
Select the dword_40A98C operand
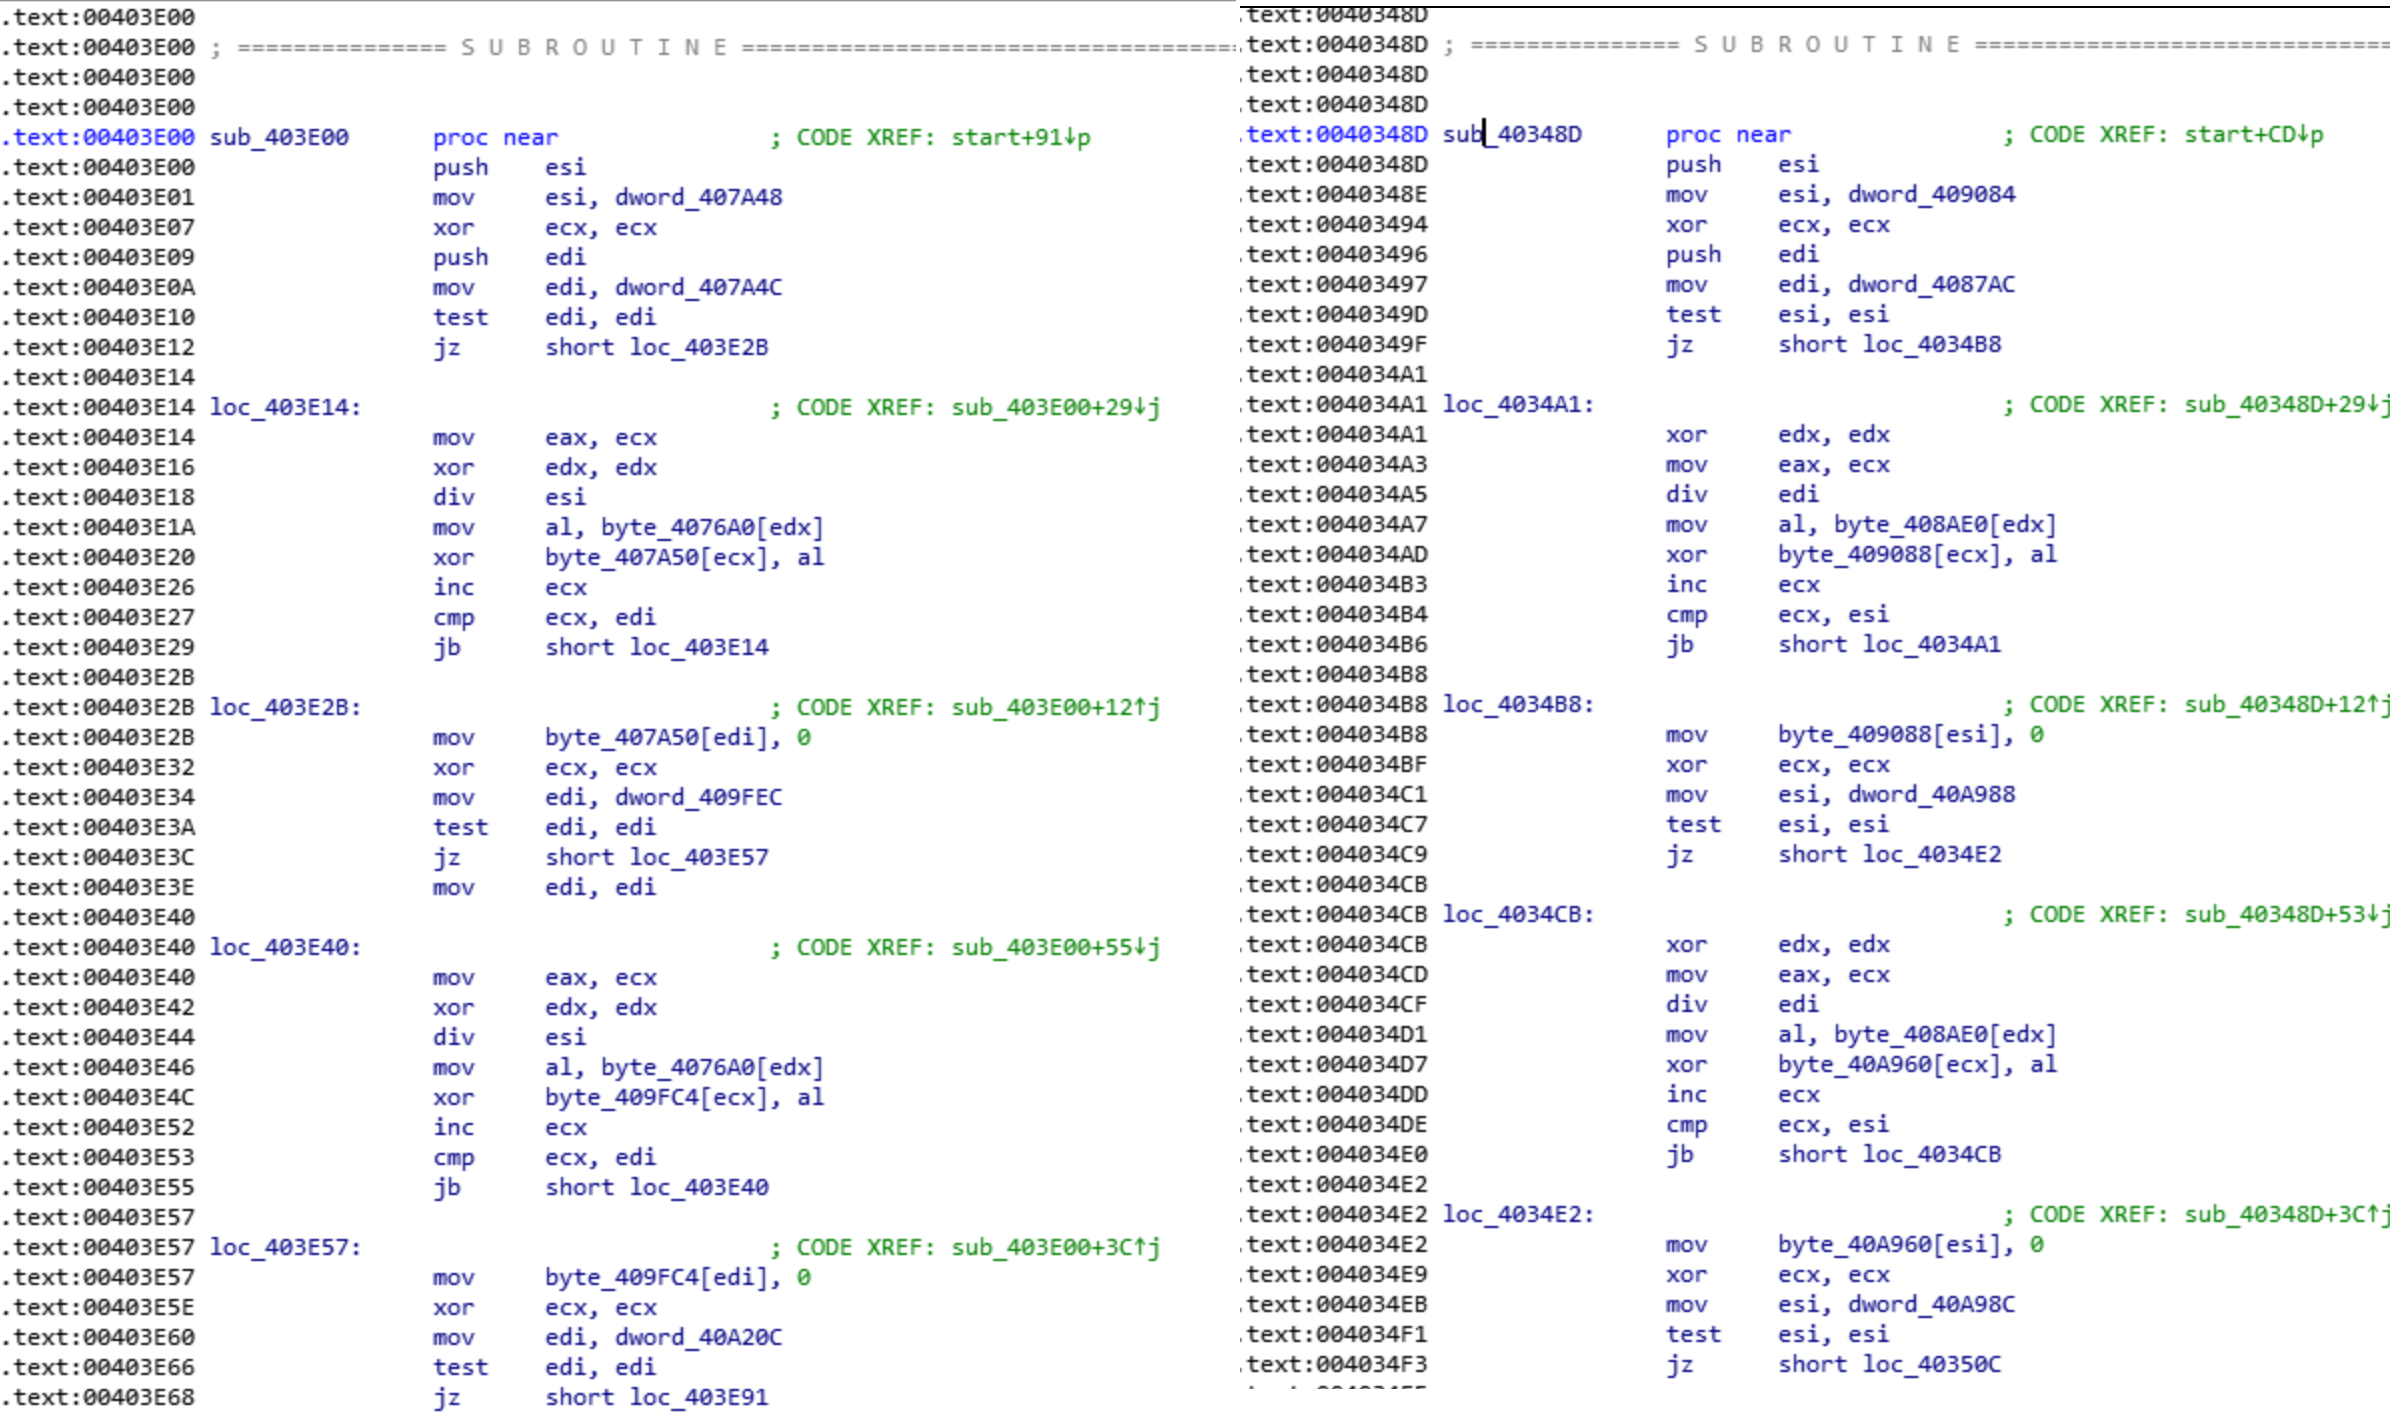pyautogui.click(x=1931, y=1304)
